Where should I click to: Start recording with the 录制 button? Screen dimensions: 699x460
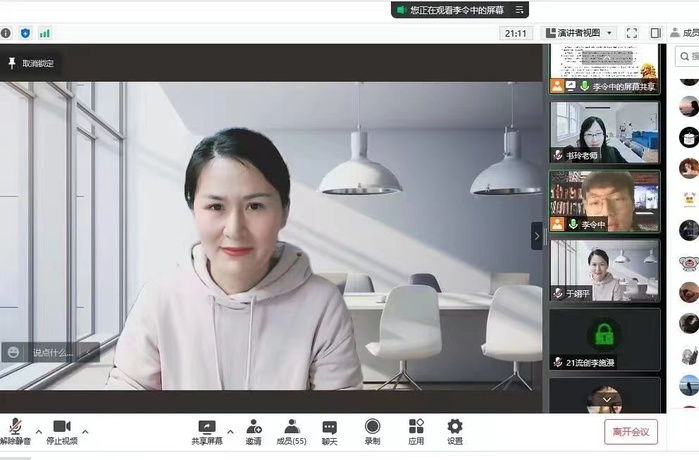point(372,432)
